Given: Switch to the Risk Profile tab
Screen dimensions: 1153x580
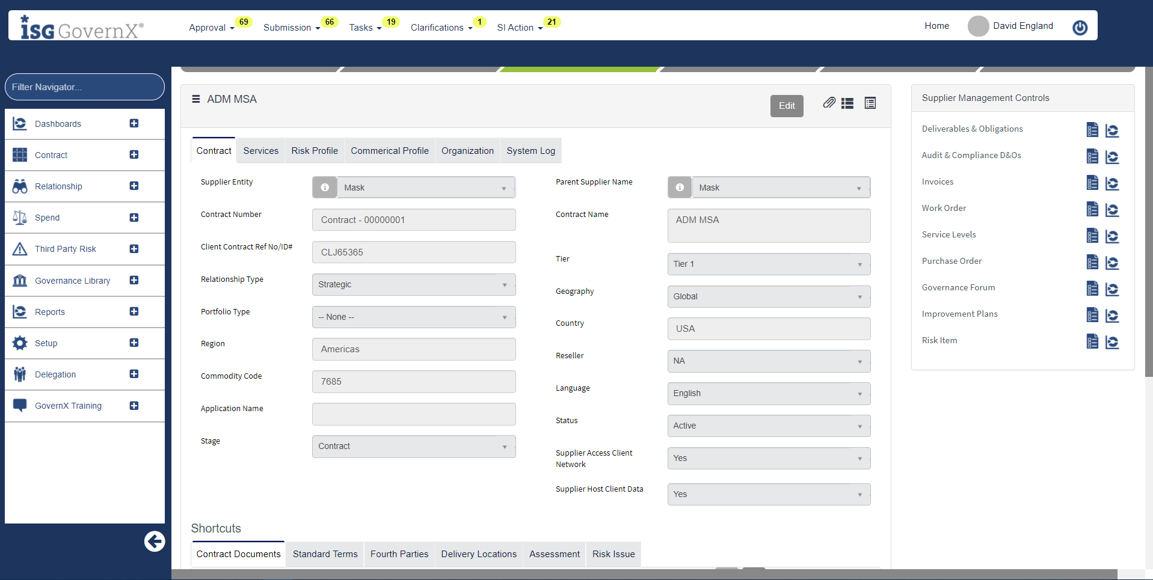Looking at the screenshot, I should click(x=314, y=150).
